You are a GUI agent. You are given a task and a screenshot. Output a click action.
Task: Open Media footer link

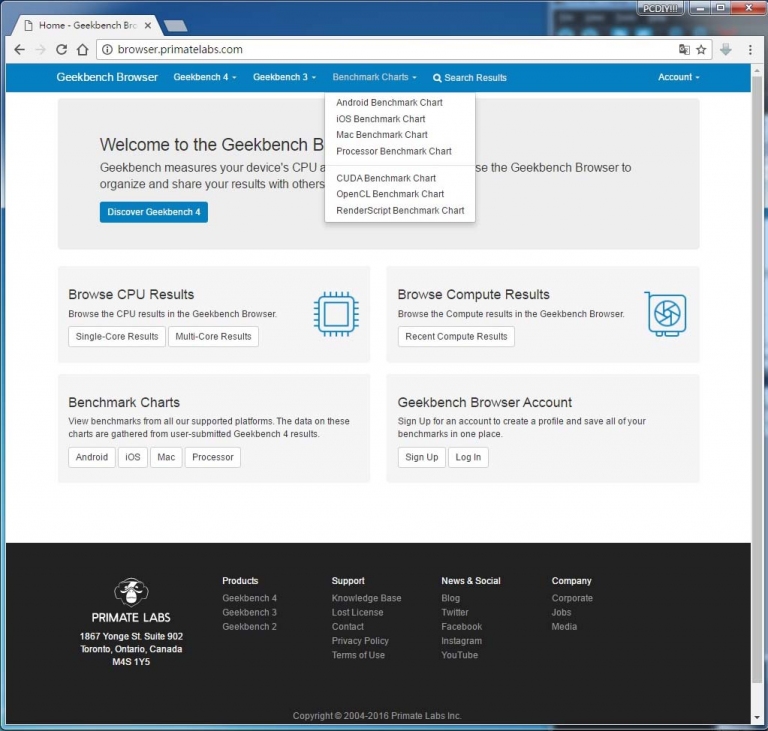pos(564,627)
